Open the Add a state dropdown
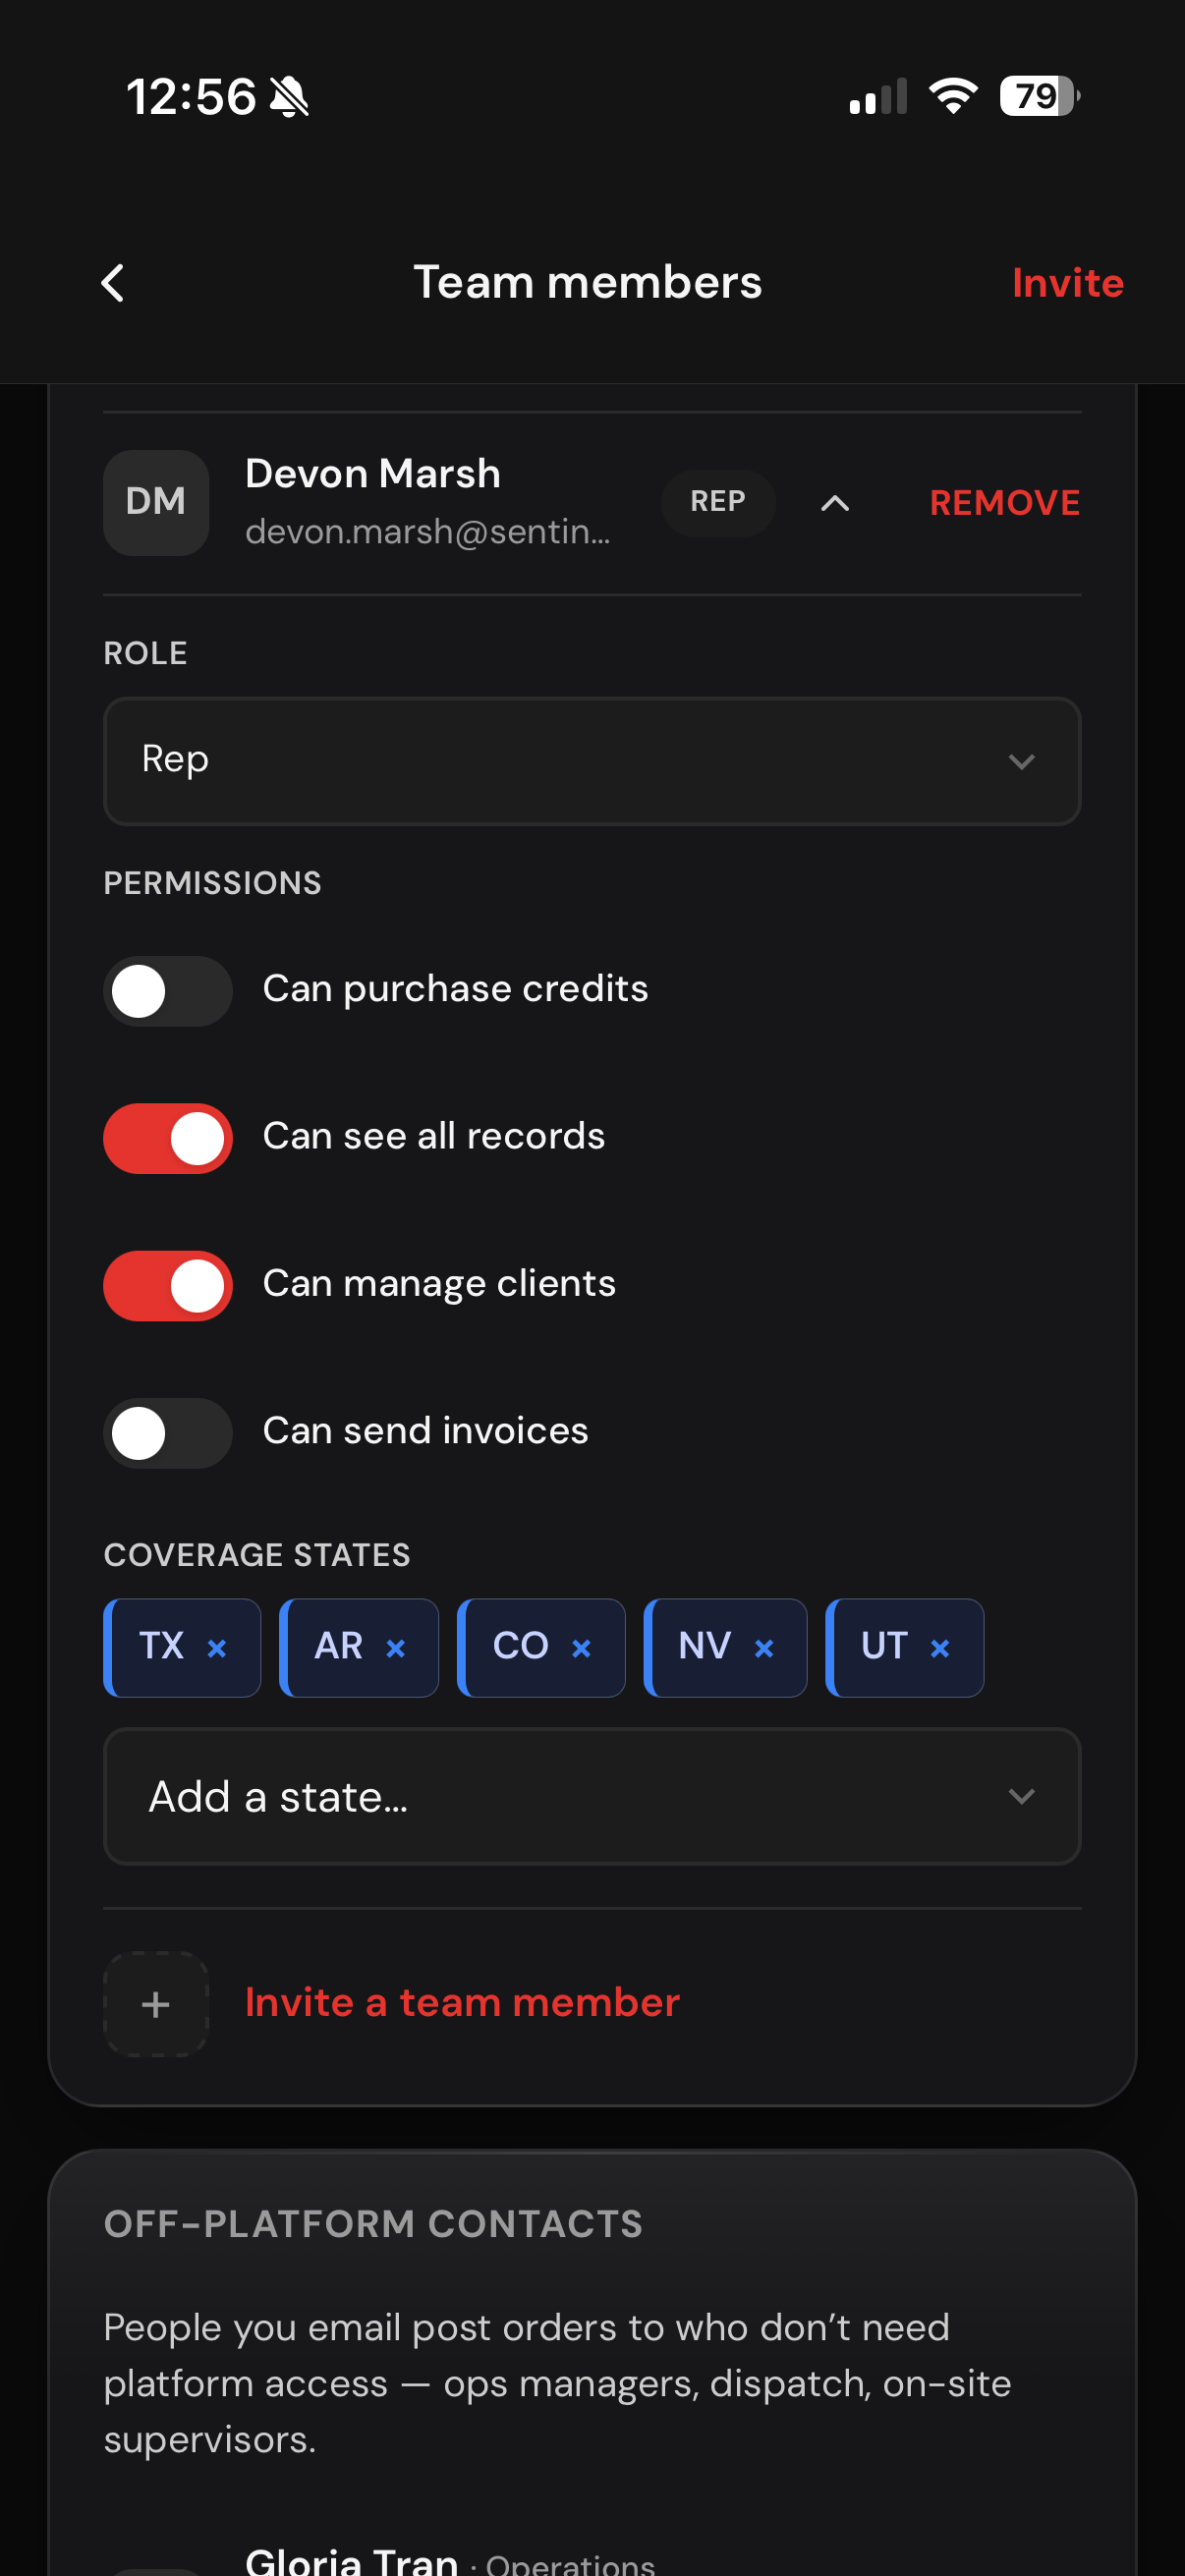1185x2576 pixels. [592, 1796]
